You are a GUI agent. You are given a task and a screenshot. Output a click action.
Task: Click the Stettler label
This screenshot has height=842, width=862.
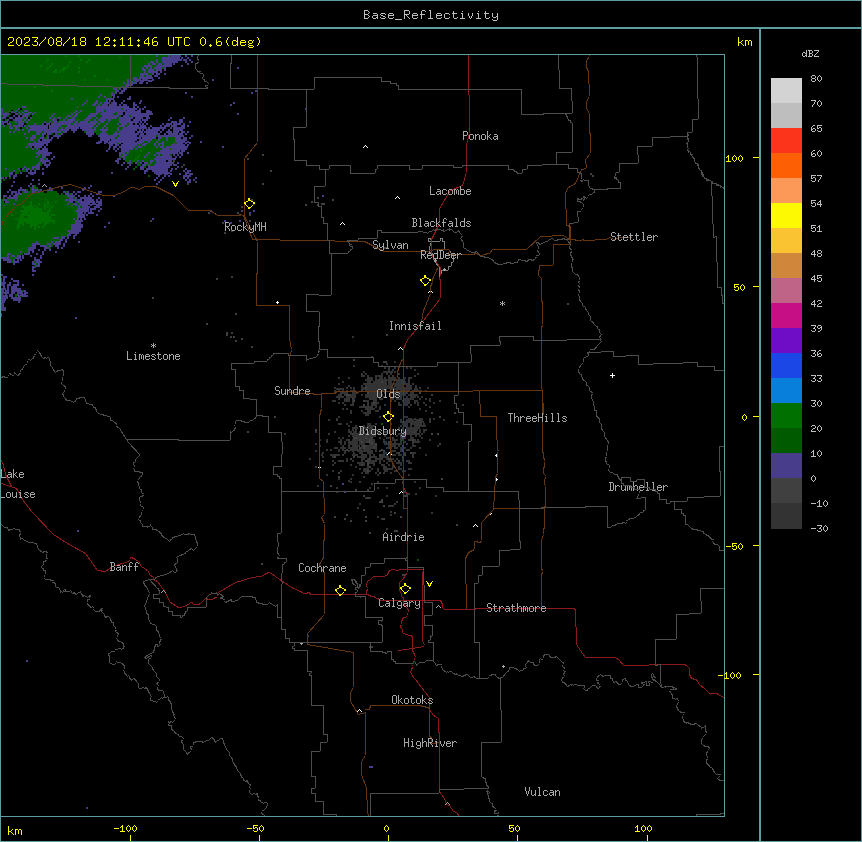[634, 237]
